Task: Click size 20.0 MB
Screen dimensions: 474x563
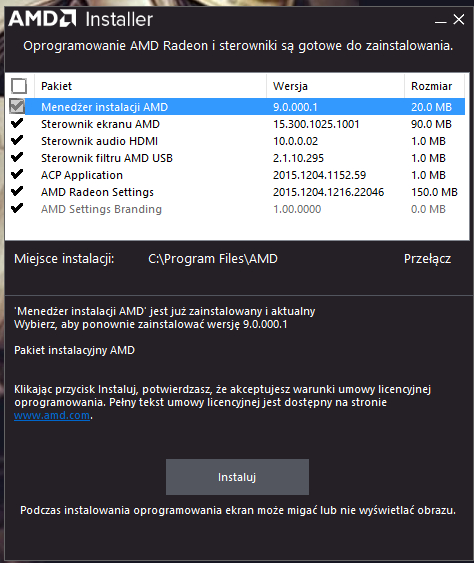Action: click(x=431, y=107)
